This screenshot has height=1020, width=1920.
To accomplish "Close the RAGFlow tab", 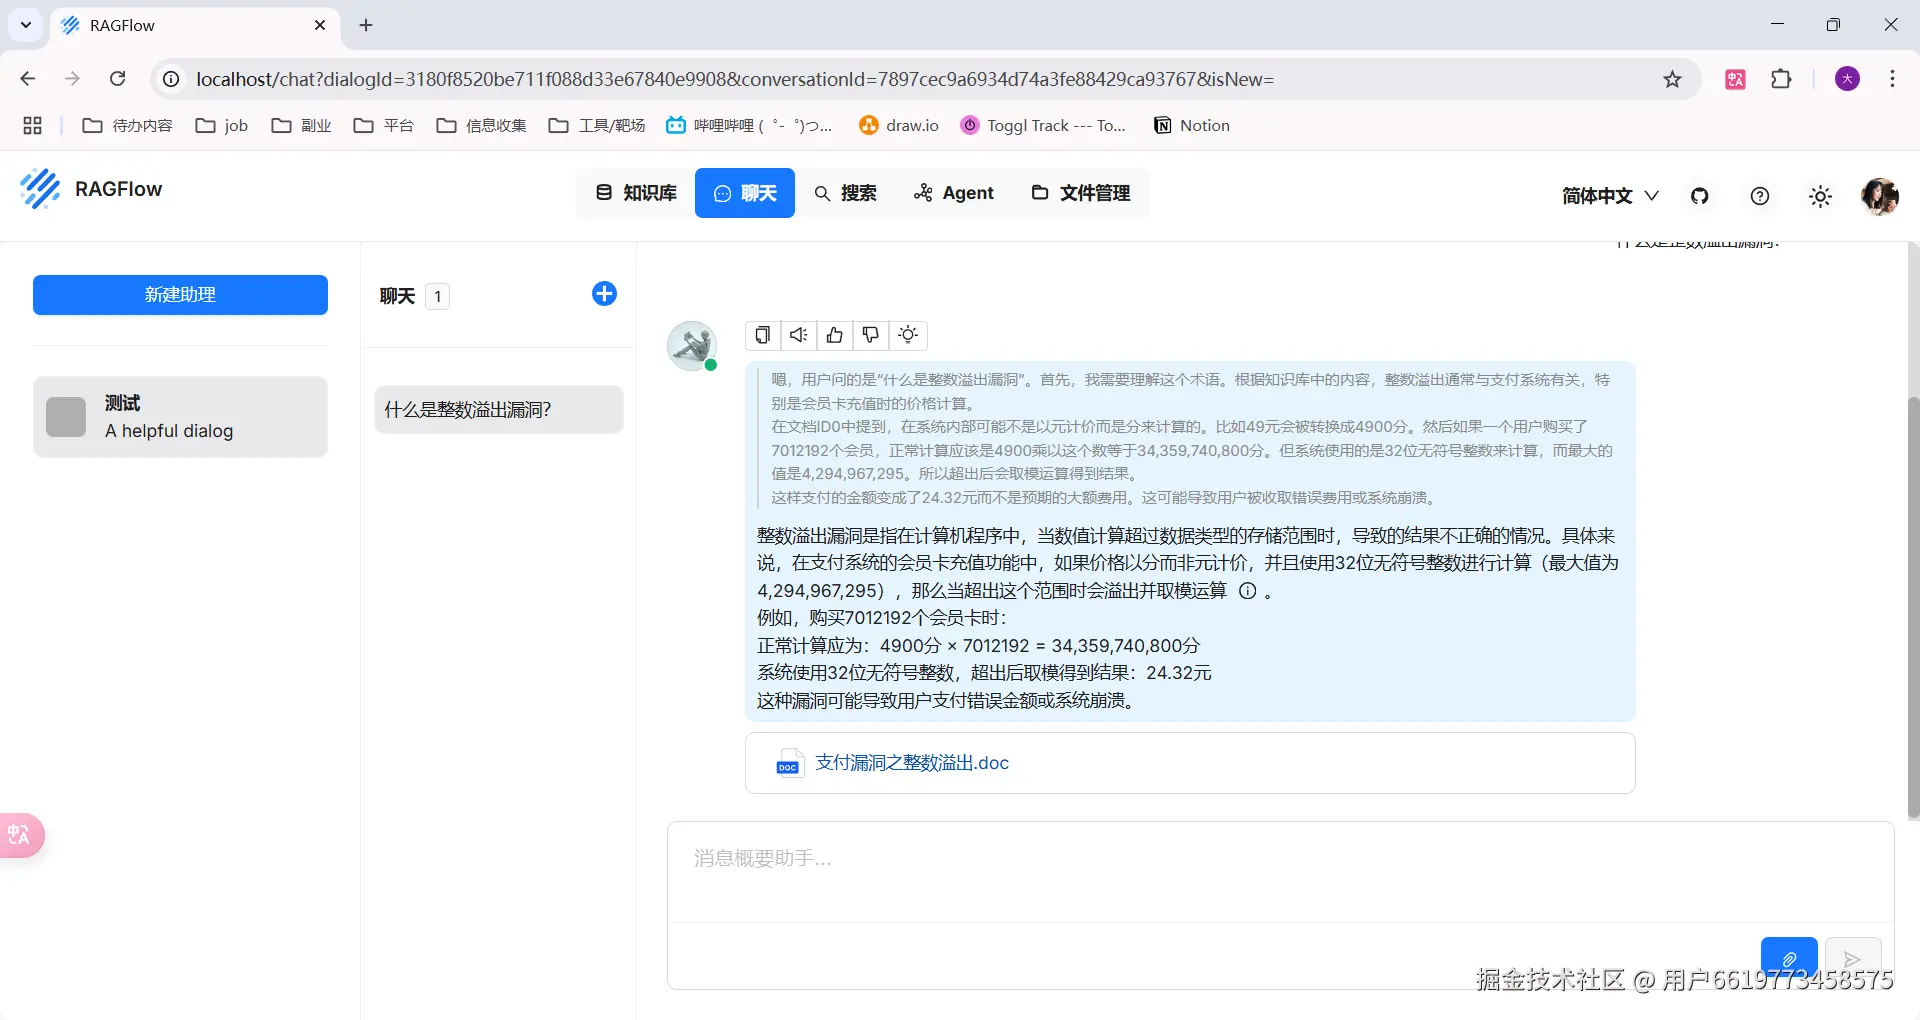I will point(320,25).
